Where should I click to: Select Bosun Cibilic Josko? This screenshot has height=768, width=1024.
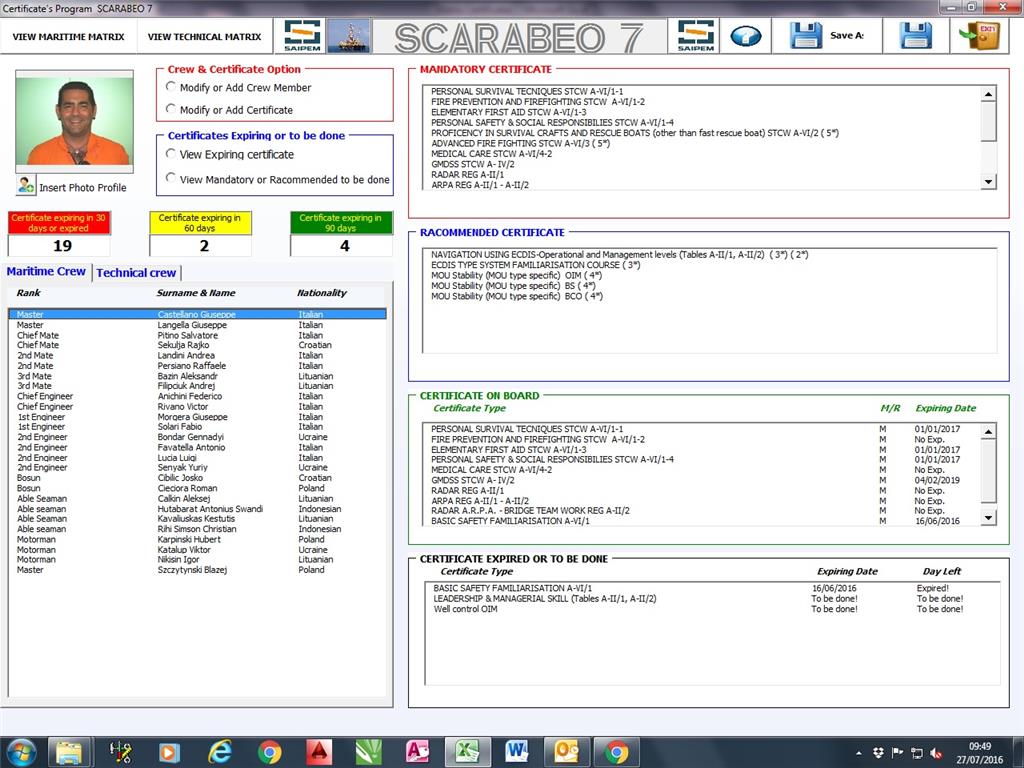click(197, 477)
